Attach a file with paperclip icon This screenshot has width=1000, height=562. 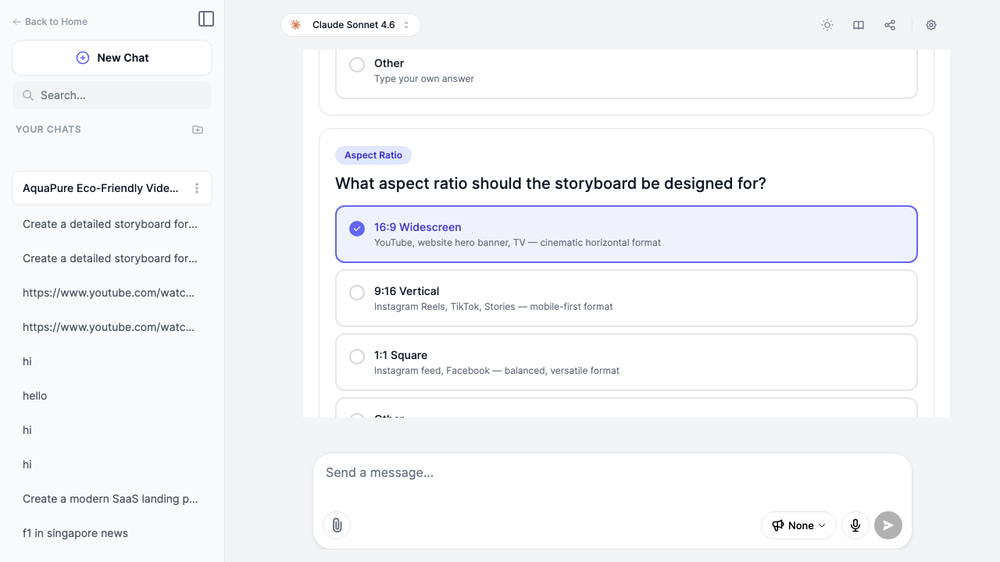337,525
